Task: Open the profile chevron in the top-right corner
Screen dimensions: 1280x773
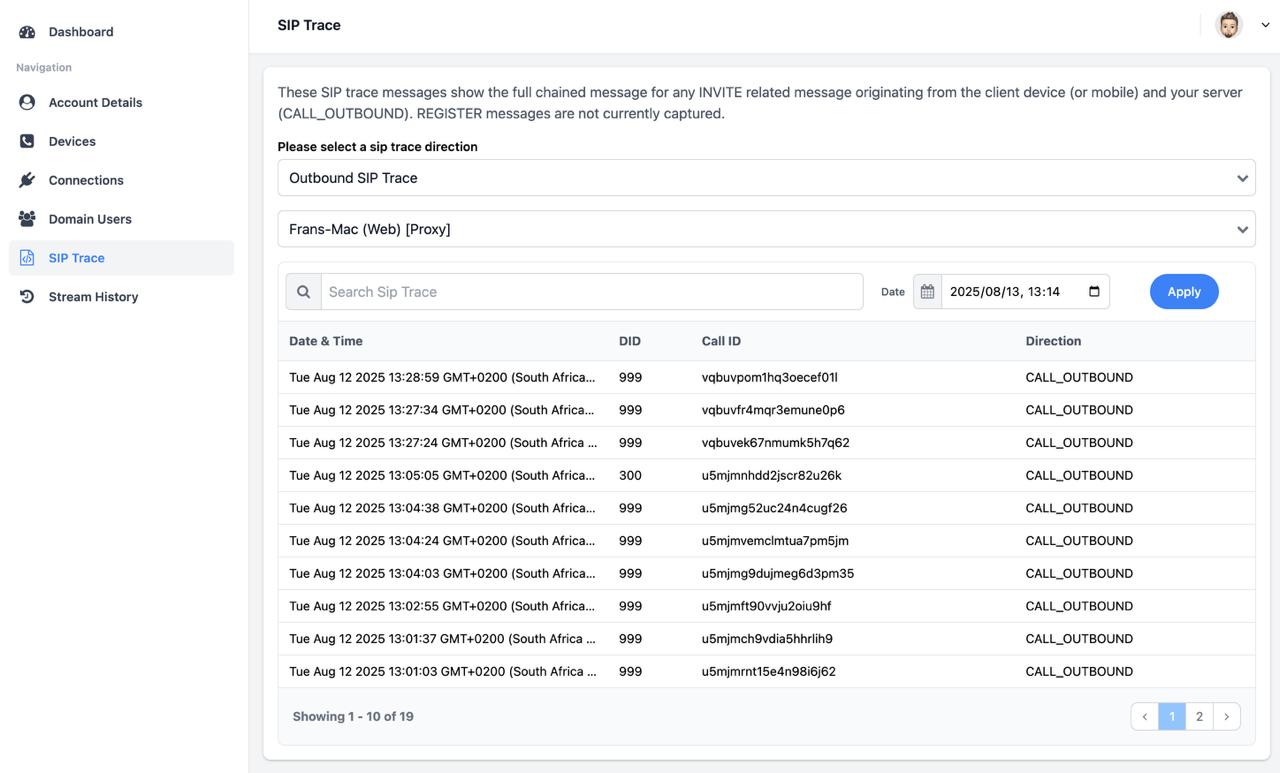Action: tap(1265, 24)
